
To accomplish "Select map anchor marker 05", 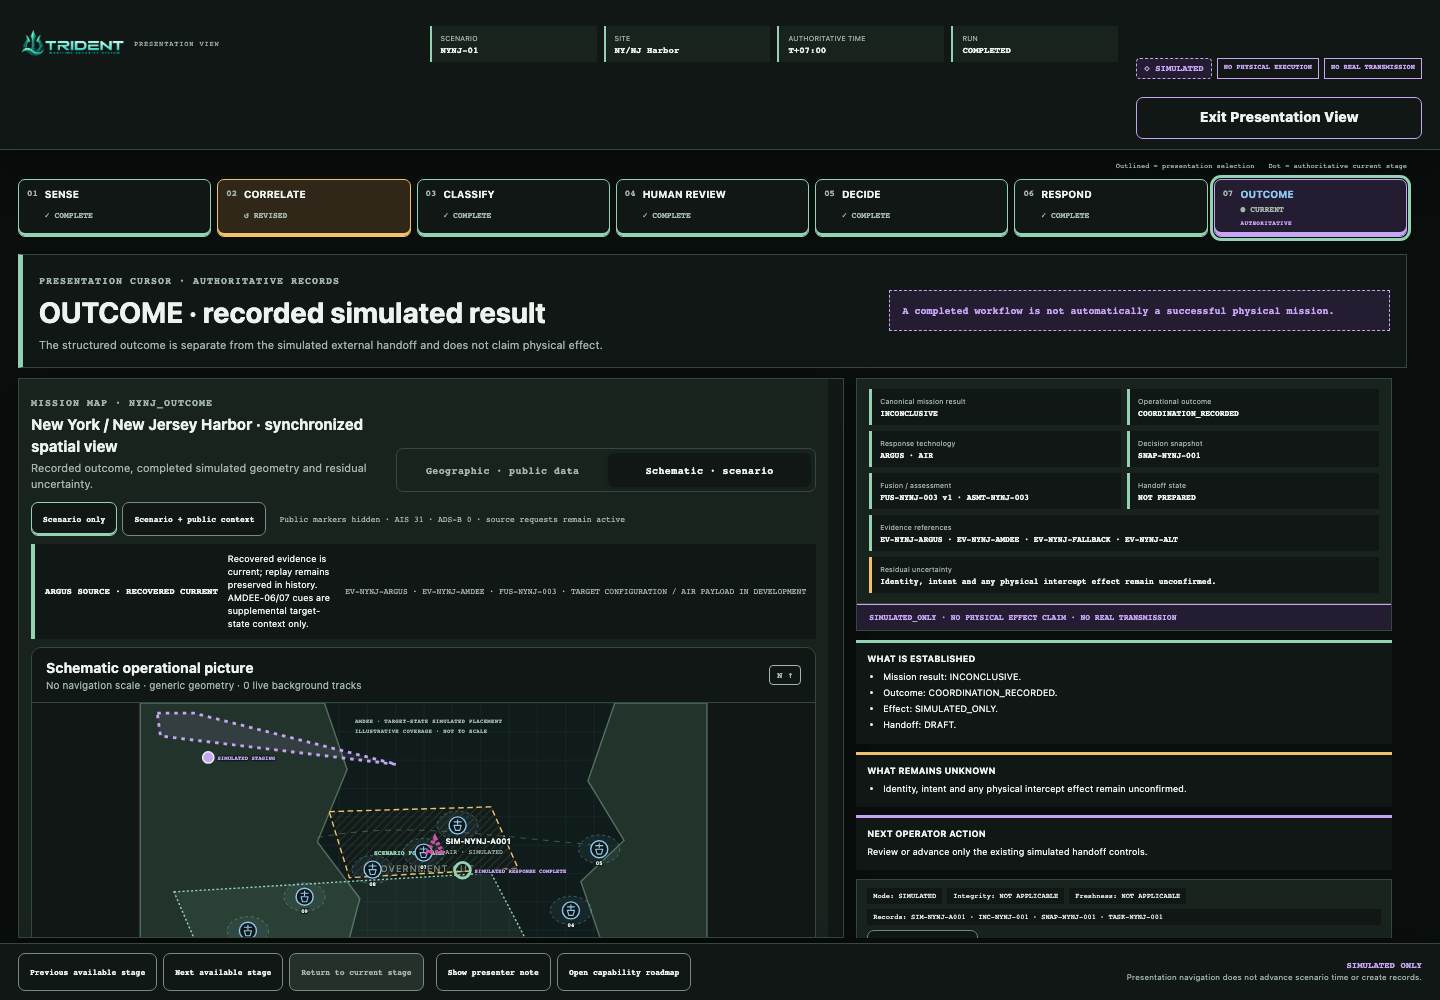I will pos(599,850).
